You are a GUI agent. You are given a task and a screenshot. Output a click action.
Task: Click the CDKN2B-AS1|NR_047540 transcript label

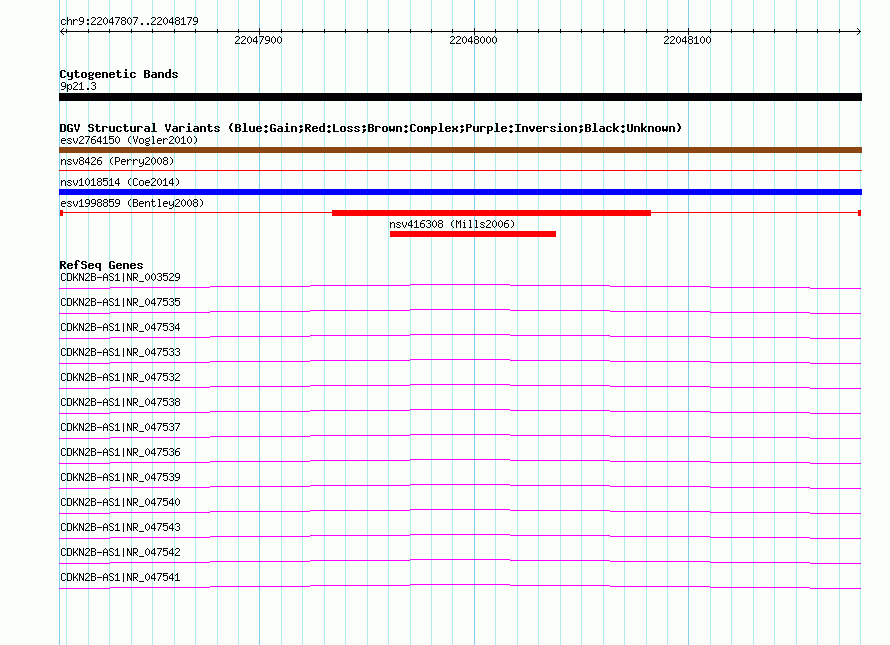[120, 502]
